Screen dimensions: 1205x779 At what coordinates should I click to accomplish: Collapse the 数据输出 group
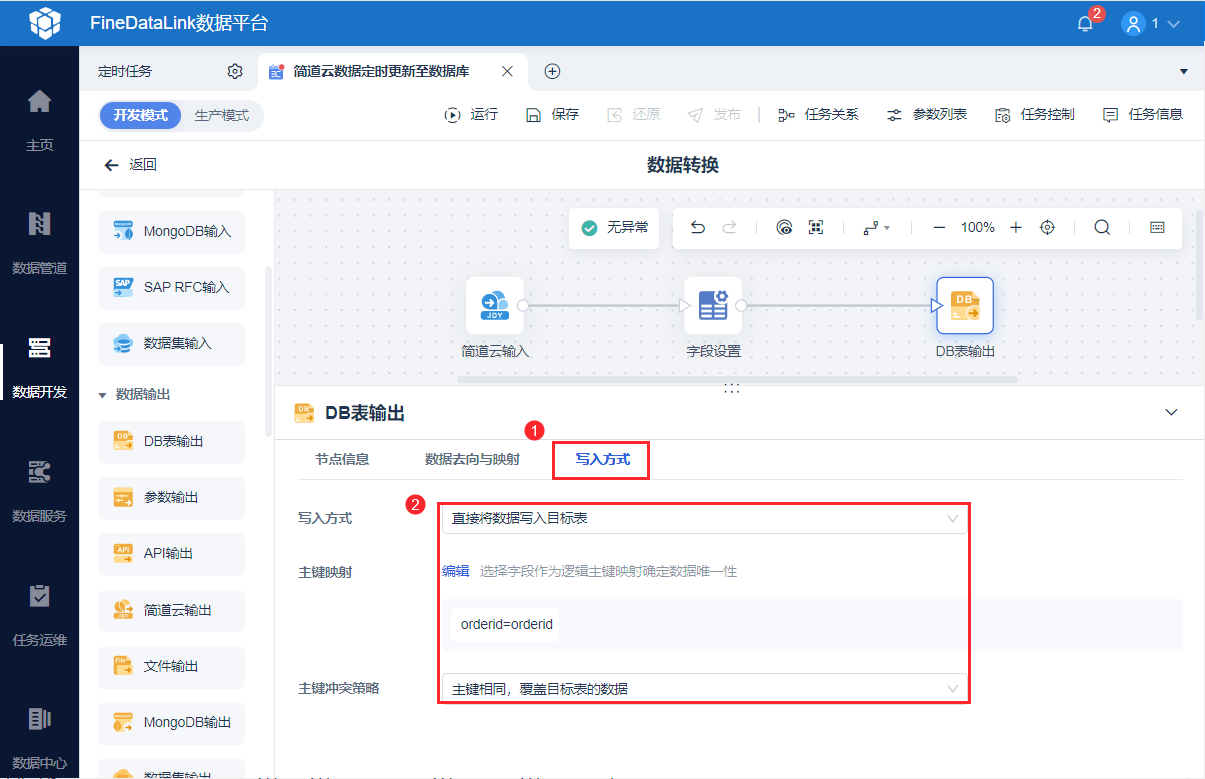102,395
